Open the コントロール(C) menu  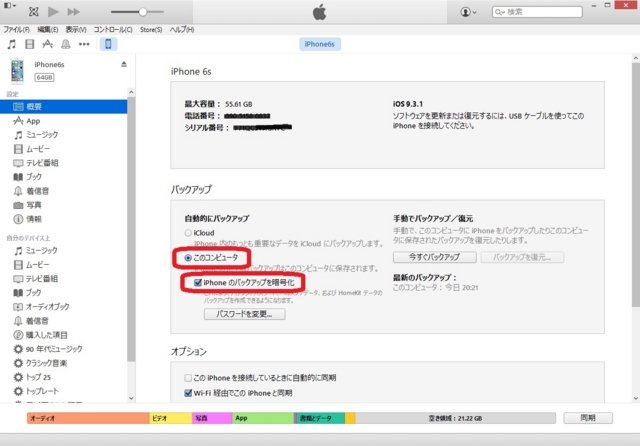113,29
